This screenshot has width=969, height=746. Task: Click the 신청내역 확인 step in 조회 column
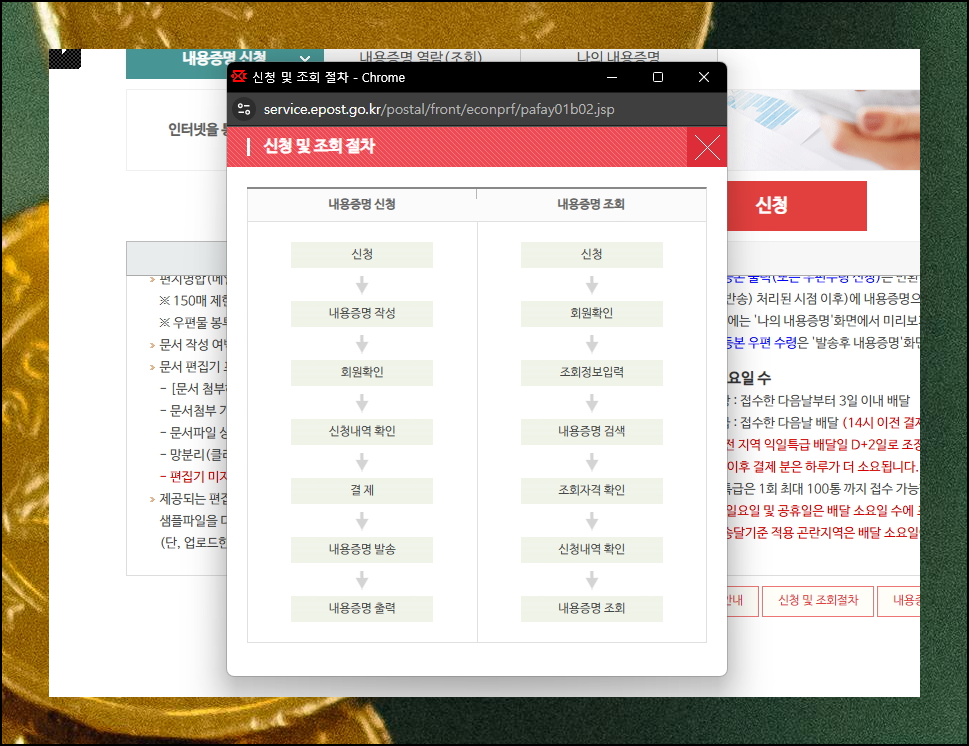tap(592, 549)
